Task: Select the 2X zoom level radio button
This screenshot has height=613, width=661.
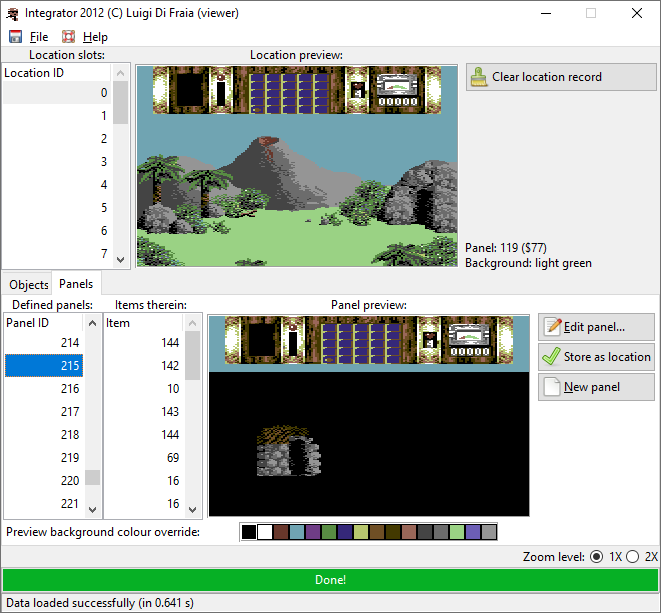Action: [x=632, y=557]
